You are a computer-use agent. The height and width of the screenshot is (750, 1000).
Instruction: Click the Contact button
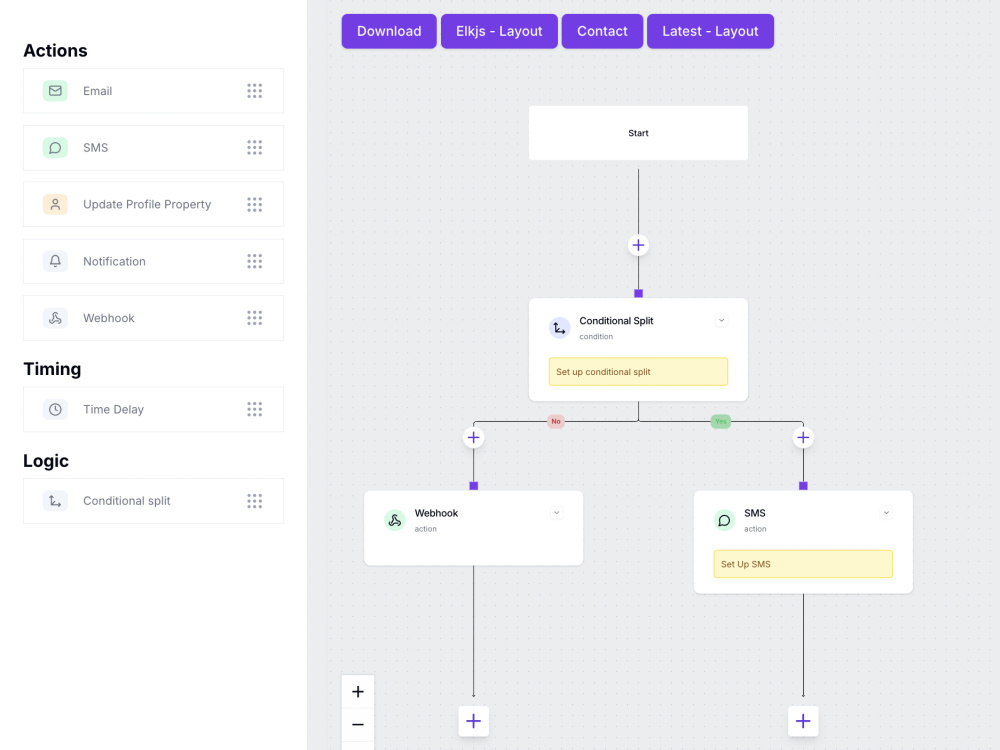(x=602, y=31)
